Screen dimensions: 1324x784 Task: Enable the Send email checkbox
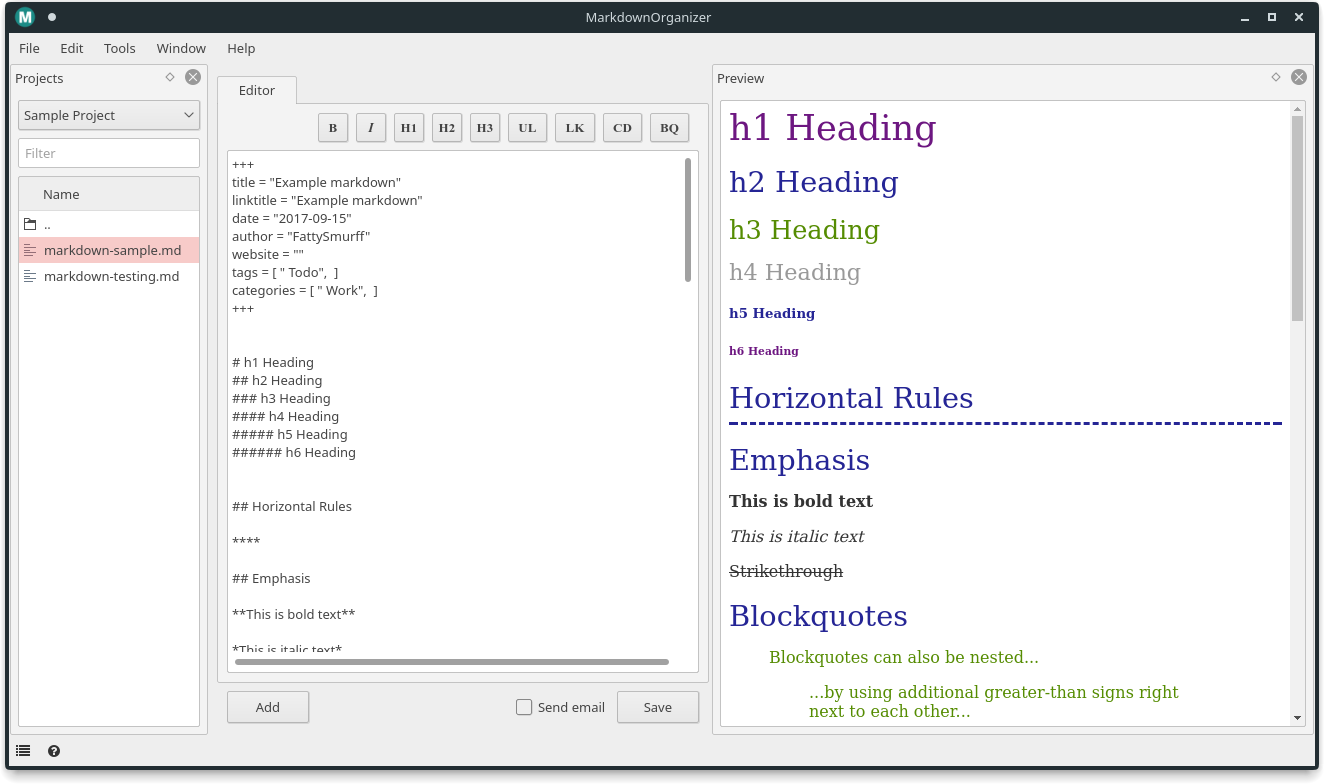524,707
